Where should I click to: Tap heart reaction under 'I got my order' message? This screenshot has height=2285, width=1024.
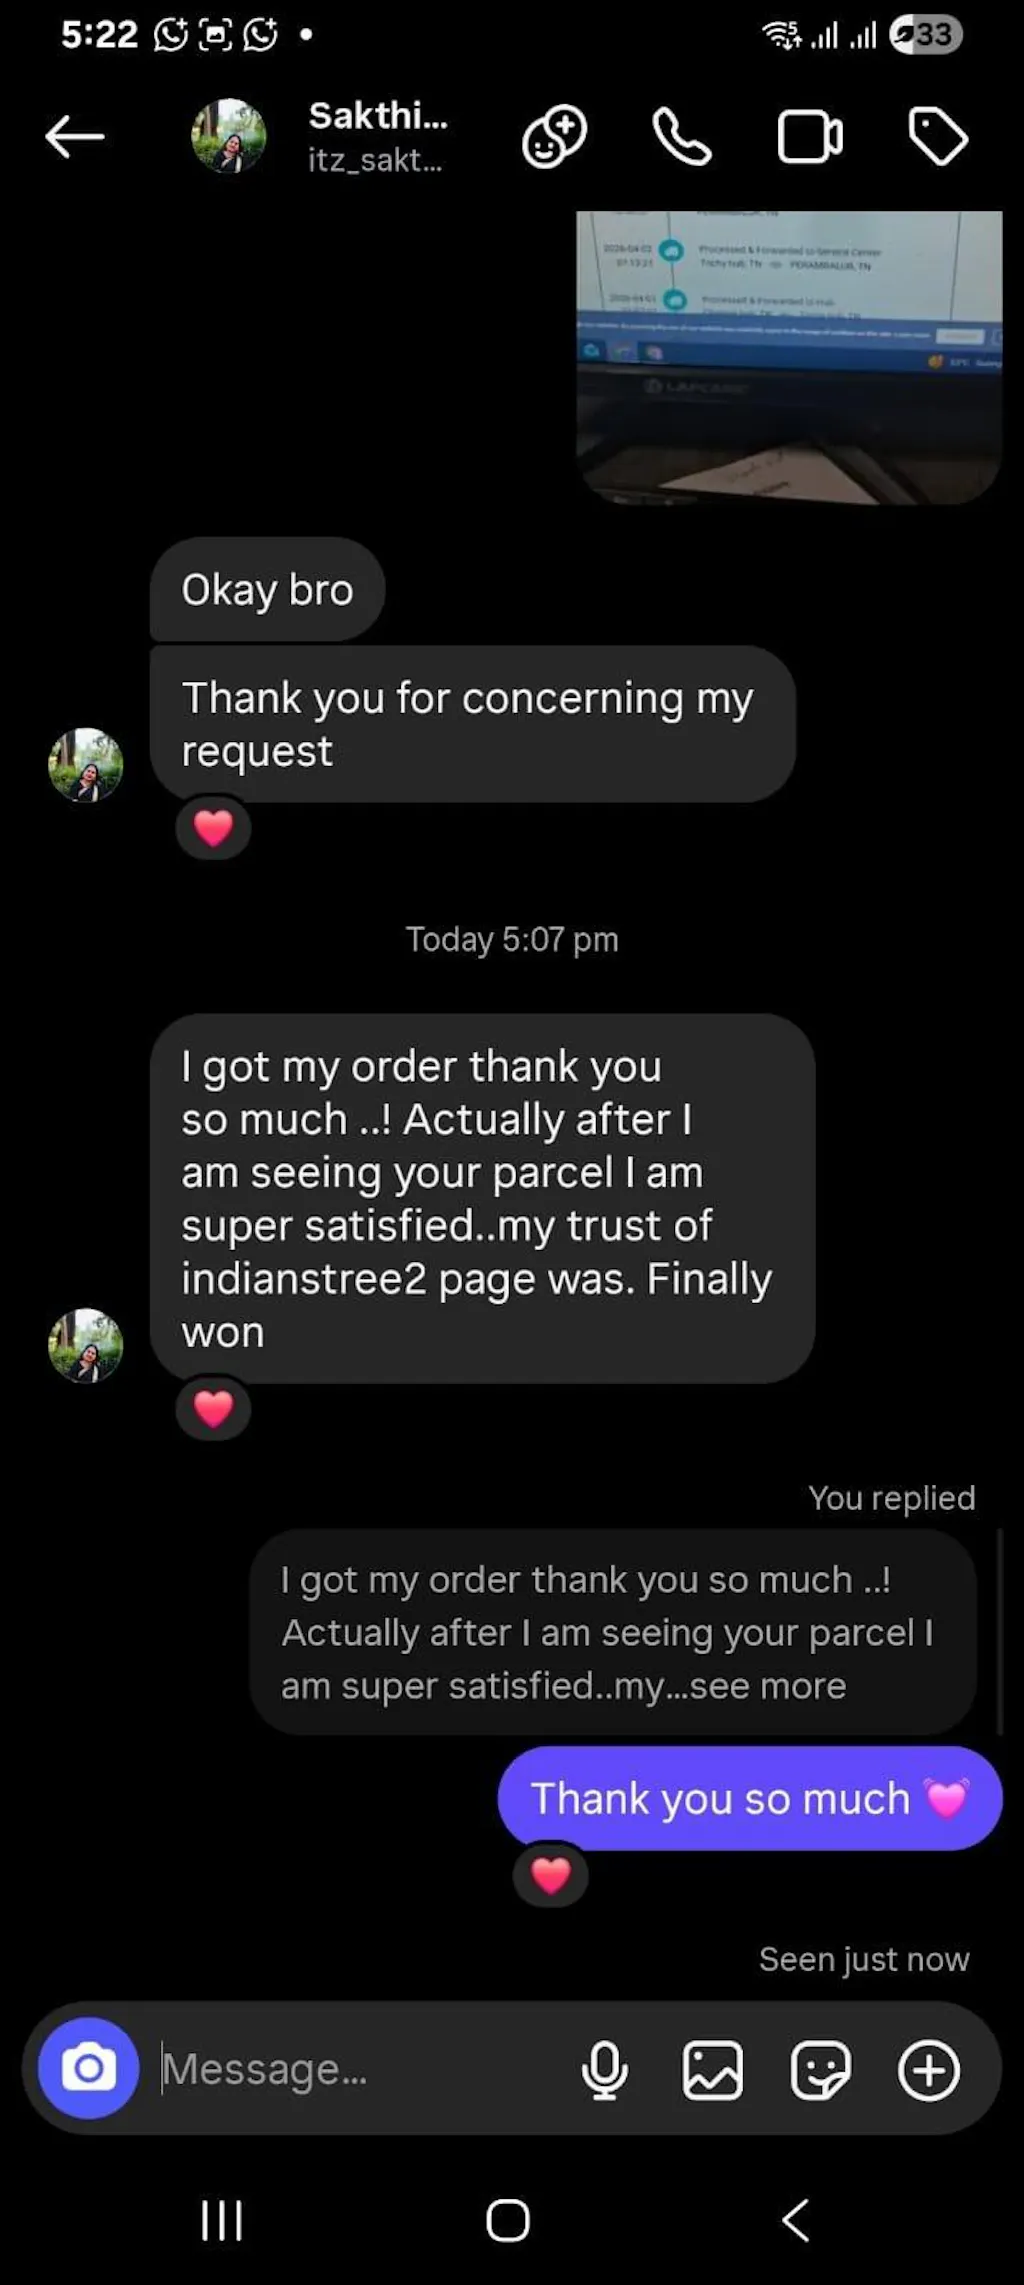click(x=213, y=1409)
